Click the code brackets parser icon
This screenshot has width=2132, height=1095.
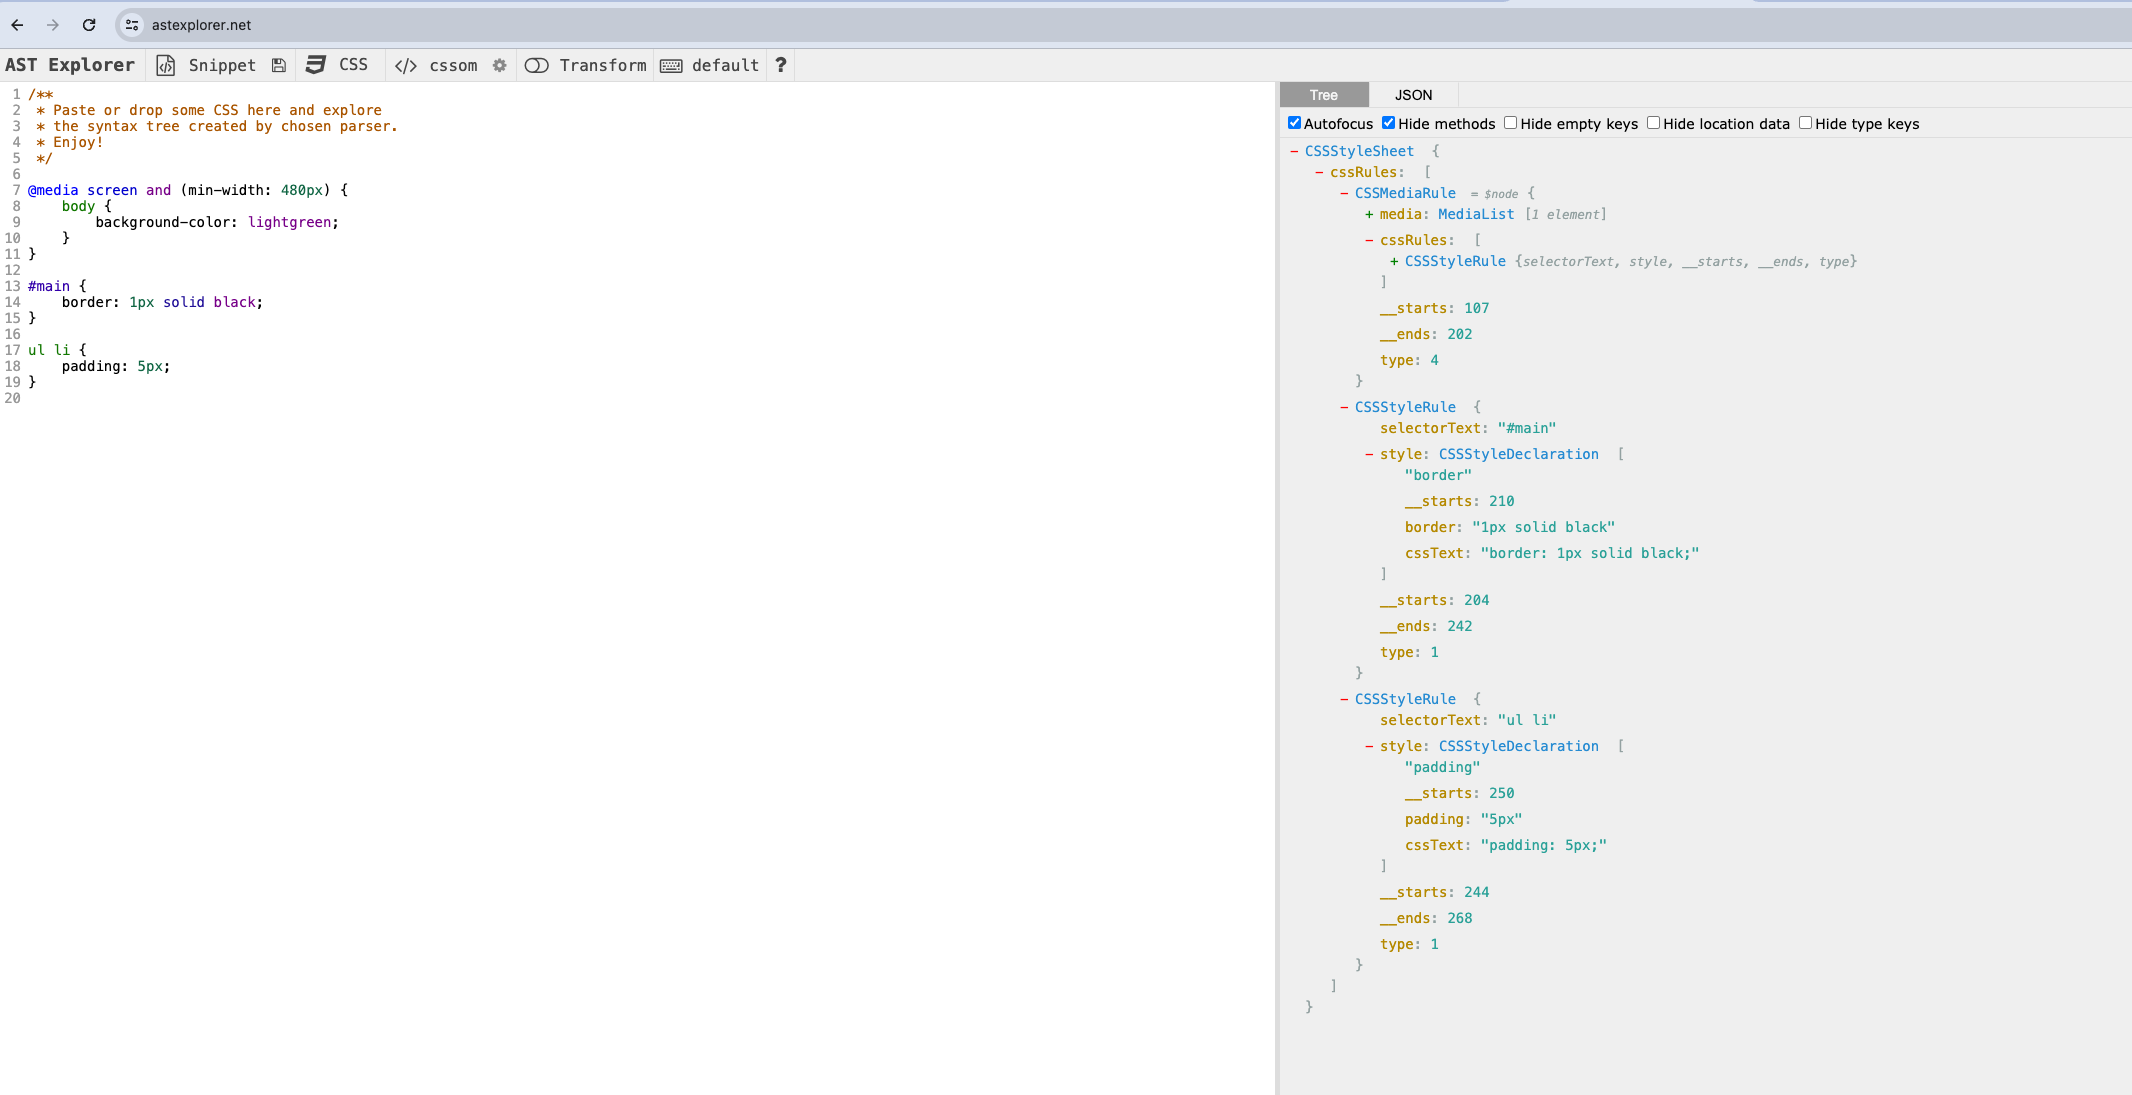tap(405, 66)
